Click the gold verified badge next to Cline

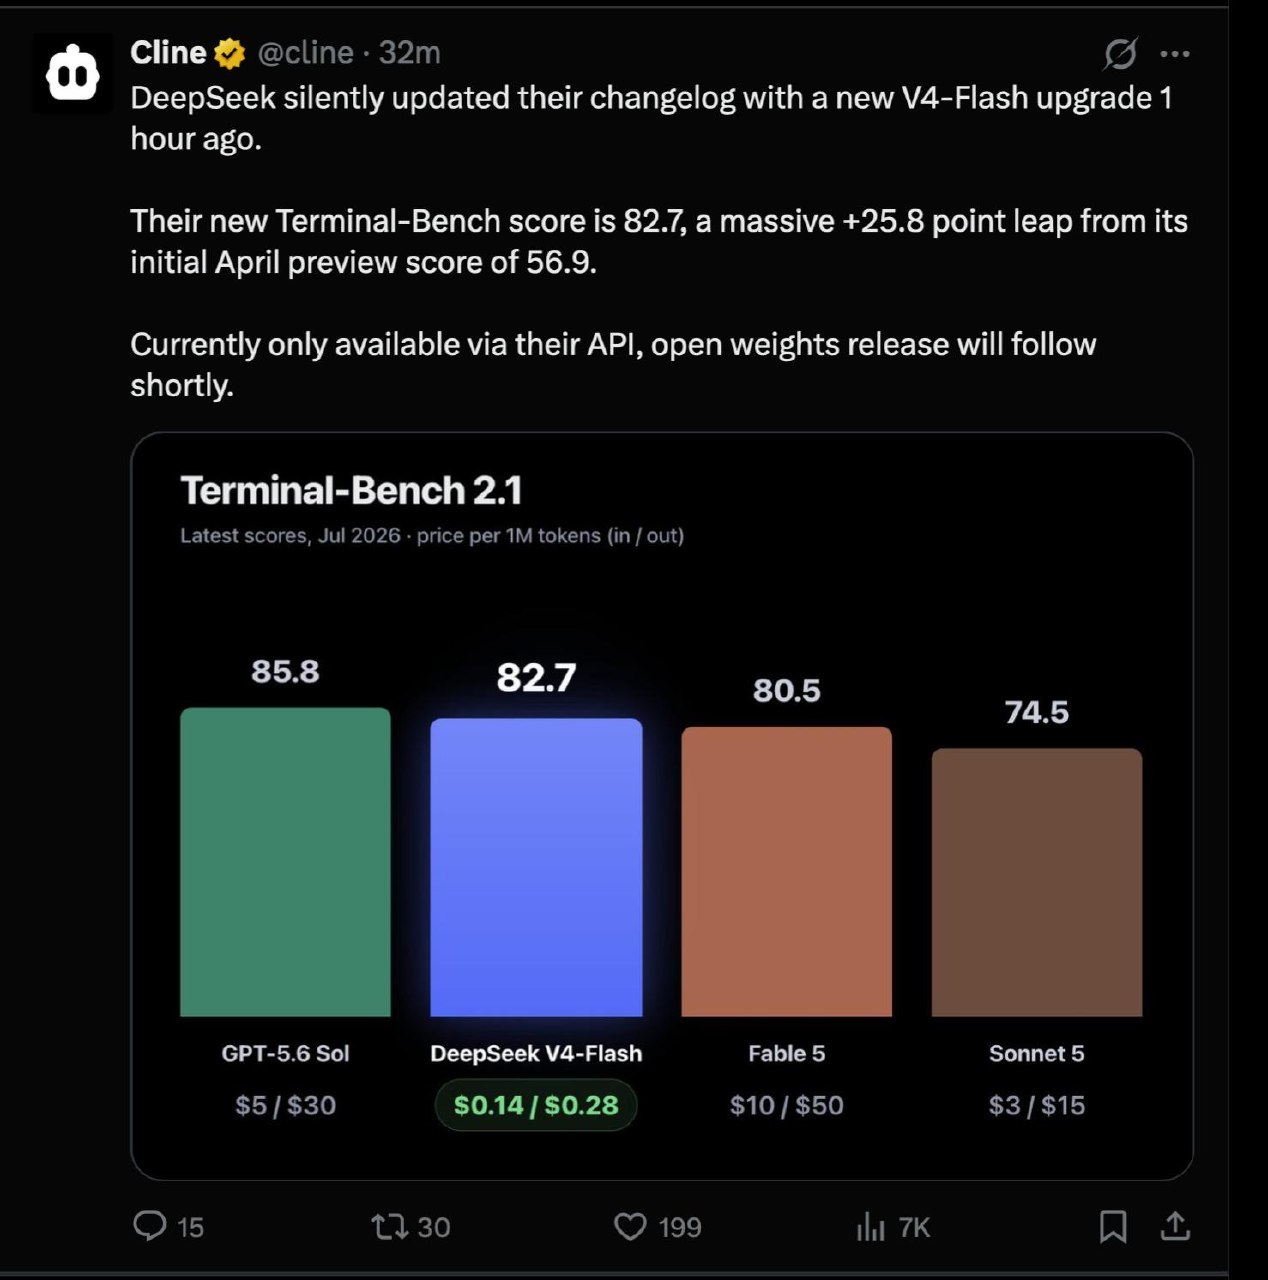[230, 53]
